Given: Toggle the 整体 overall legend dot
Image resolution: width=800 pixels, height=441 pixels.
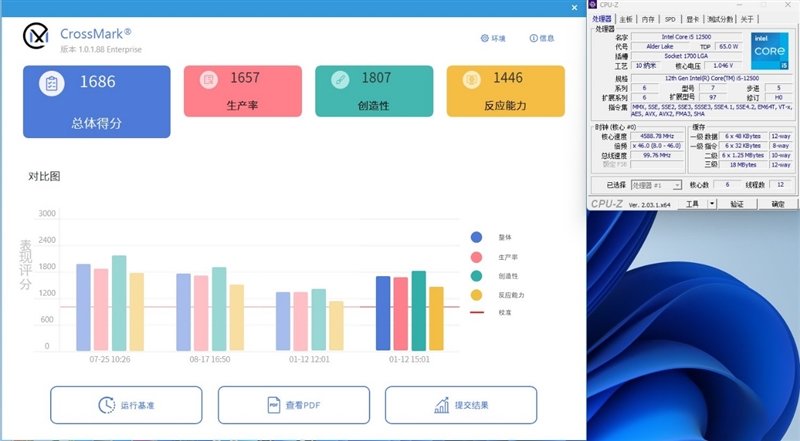Looking at the screenshot, I should [x=476, y=237].
